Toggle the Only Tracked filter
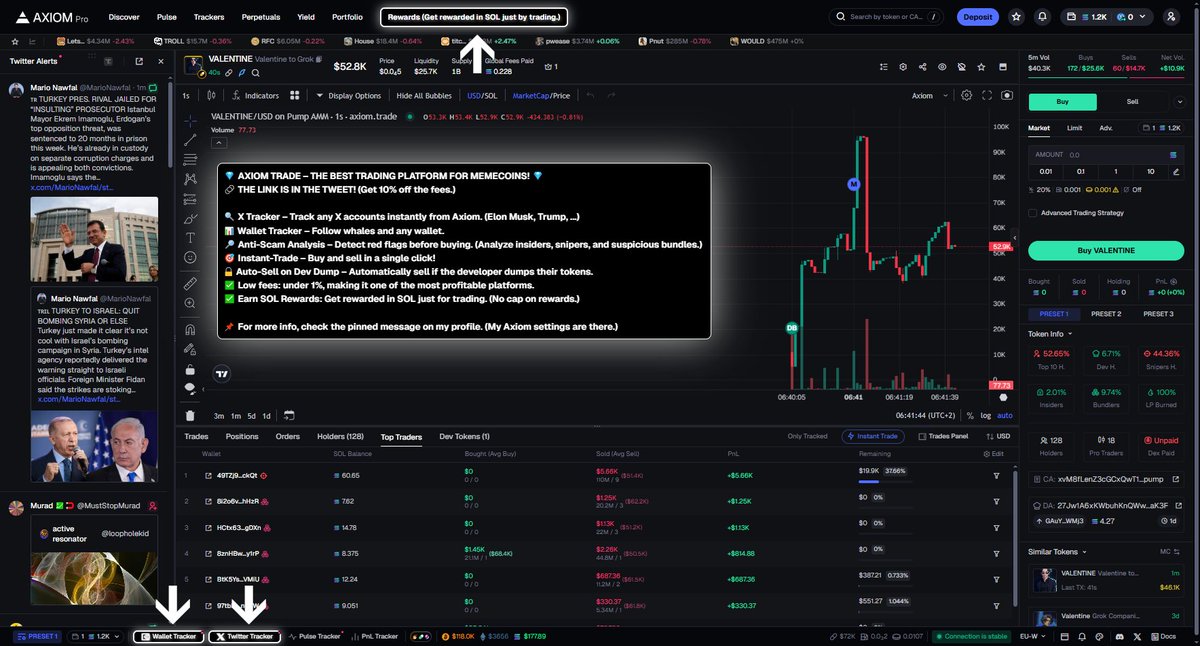This screenshot has height=646, width=1200. tap(809, 436)
